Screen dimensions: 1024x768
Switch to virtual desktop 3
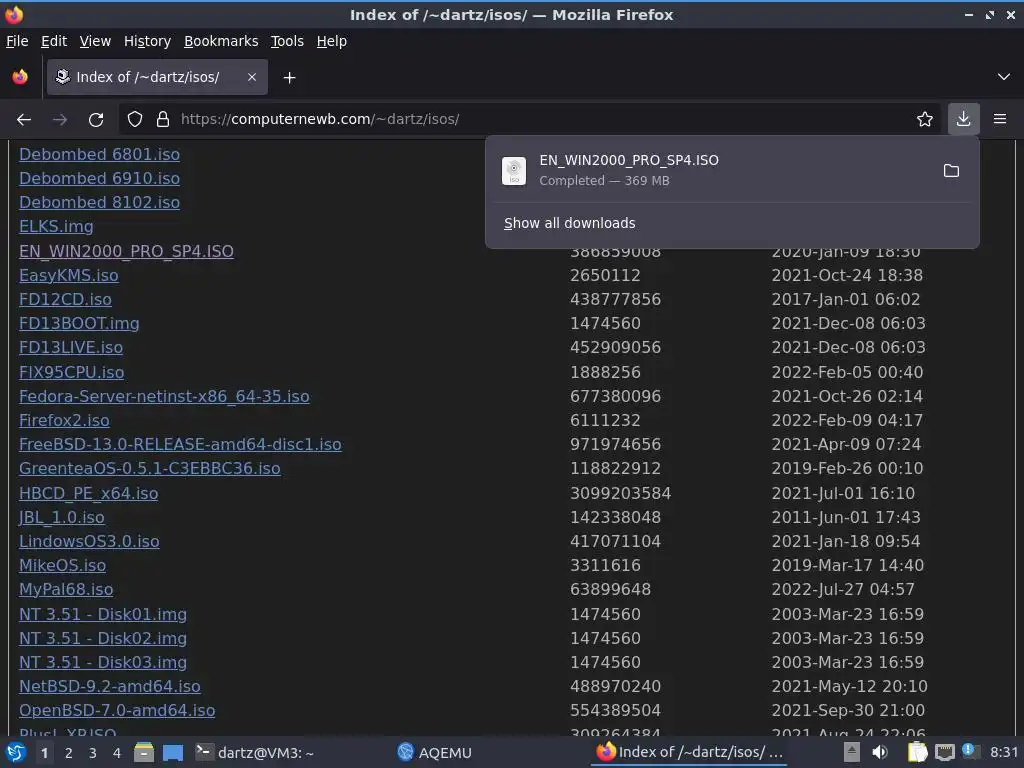93,753
